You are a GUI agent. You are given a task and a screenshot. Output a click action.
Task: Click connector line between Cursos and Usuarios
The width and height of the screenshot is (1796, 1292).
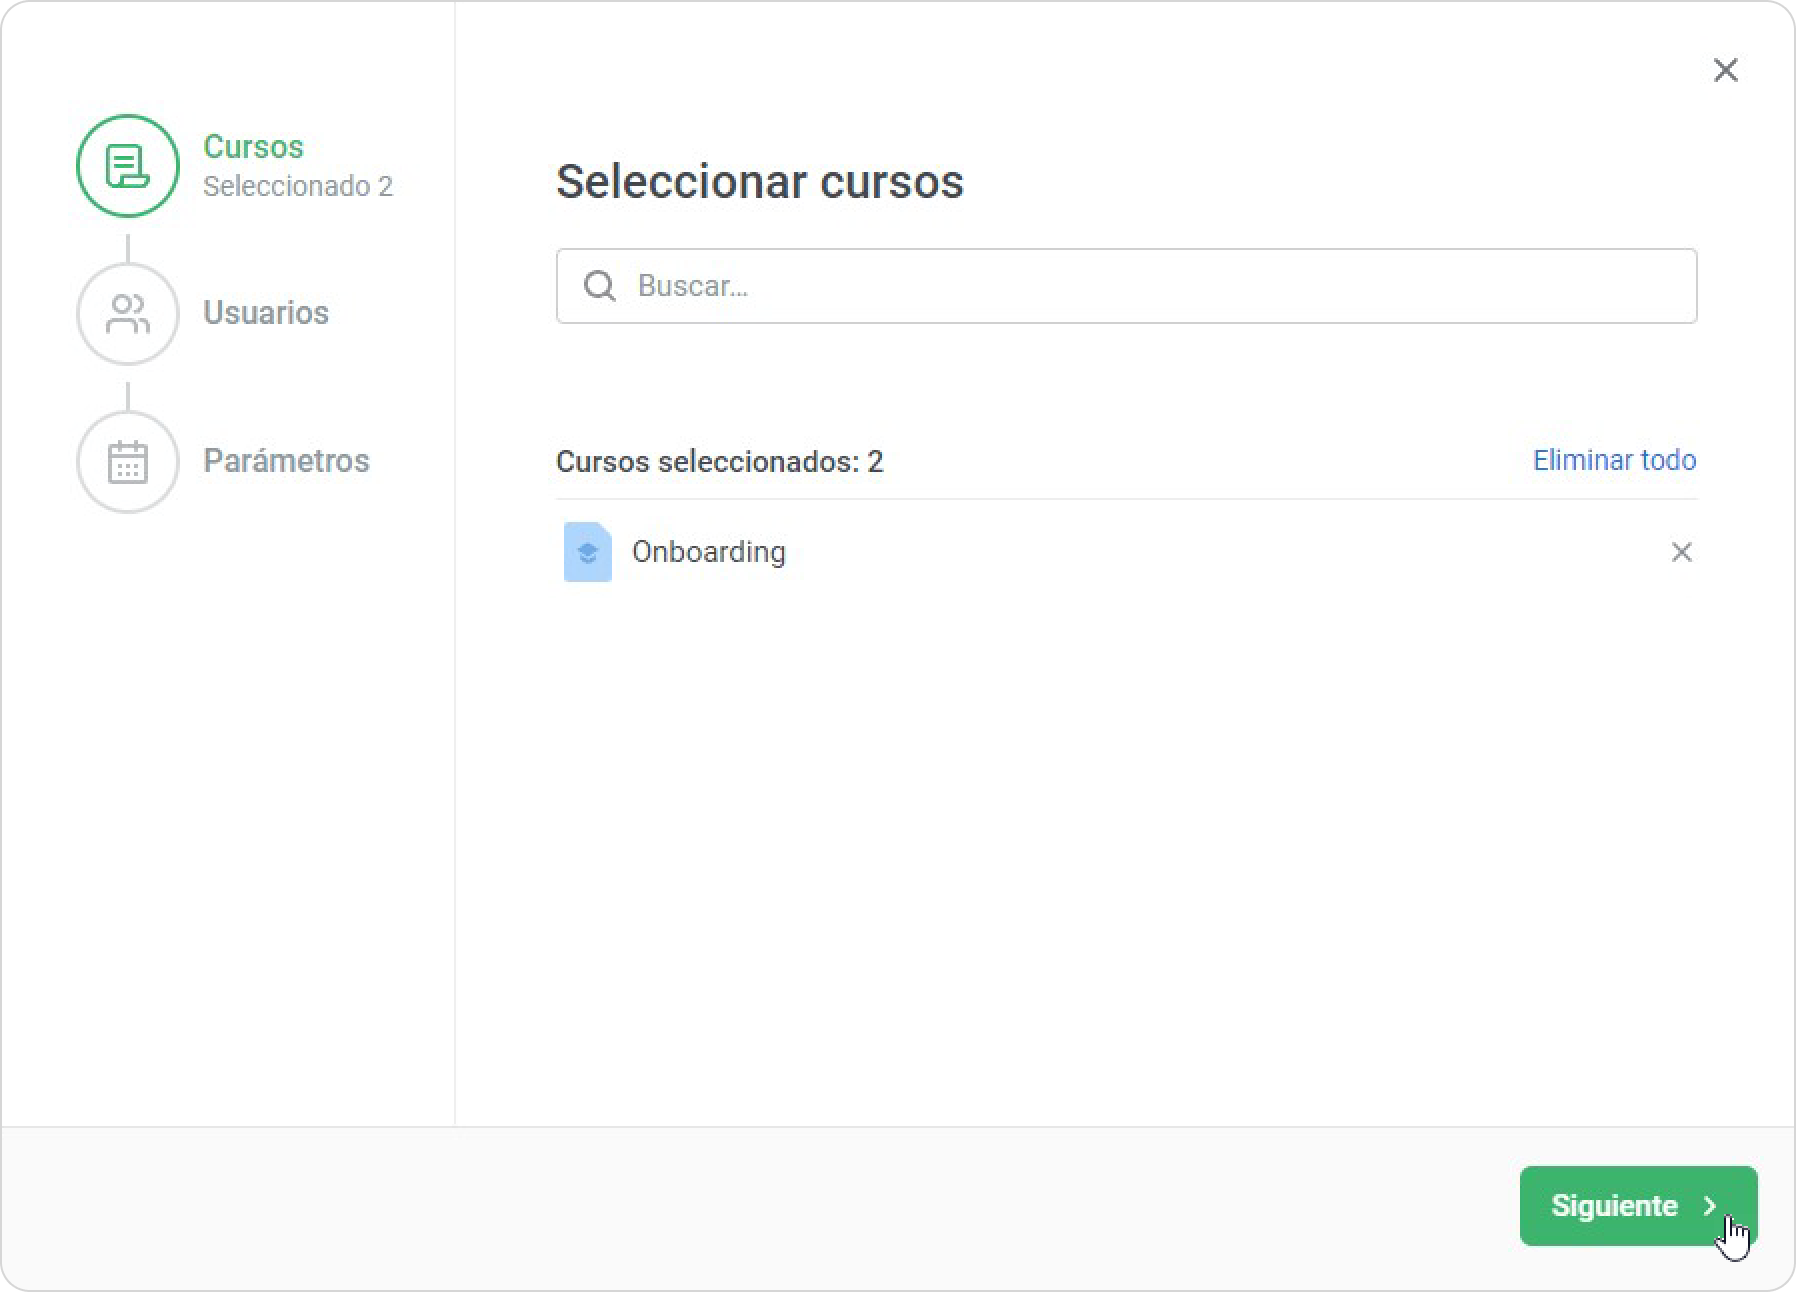click(x=128, y=247)
